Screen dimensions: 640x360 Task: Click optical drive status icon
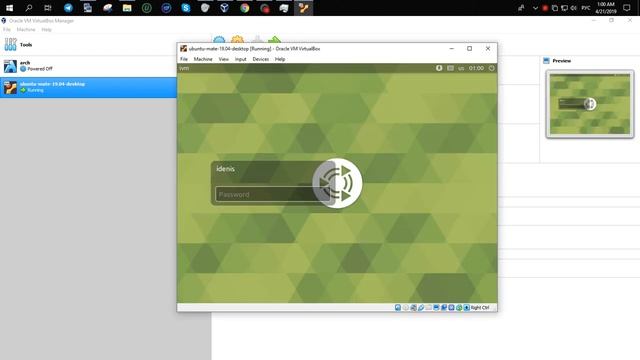click(405, 307)
